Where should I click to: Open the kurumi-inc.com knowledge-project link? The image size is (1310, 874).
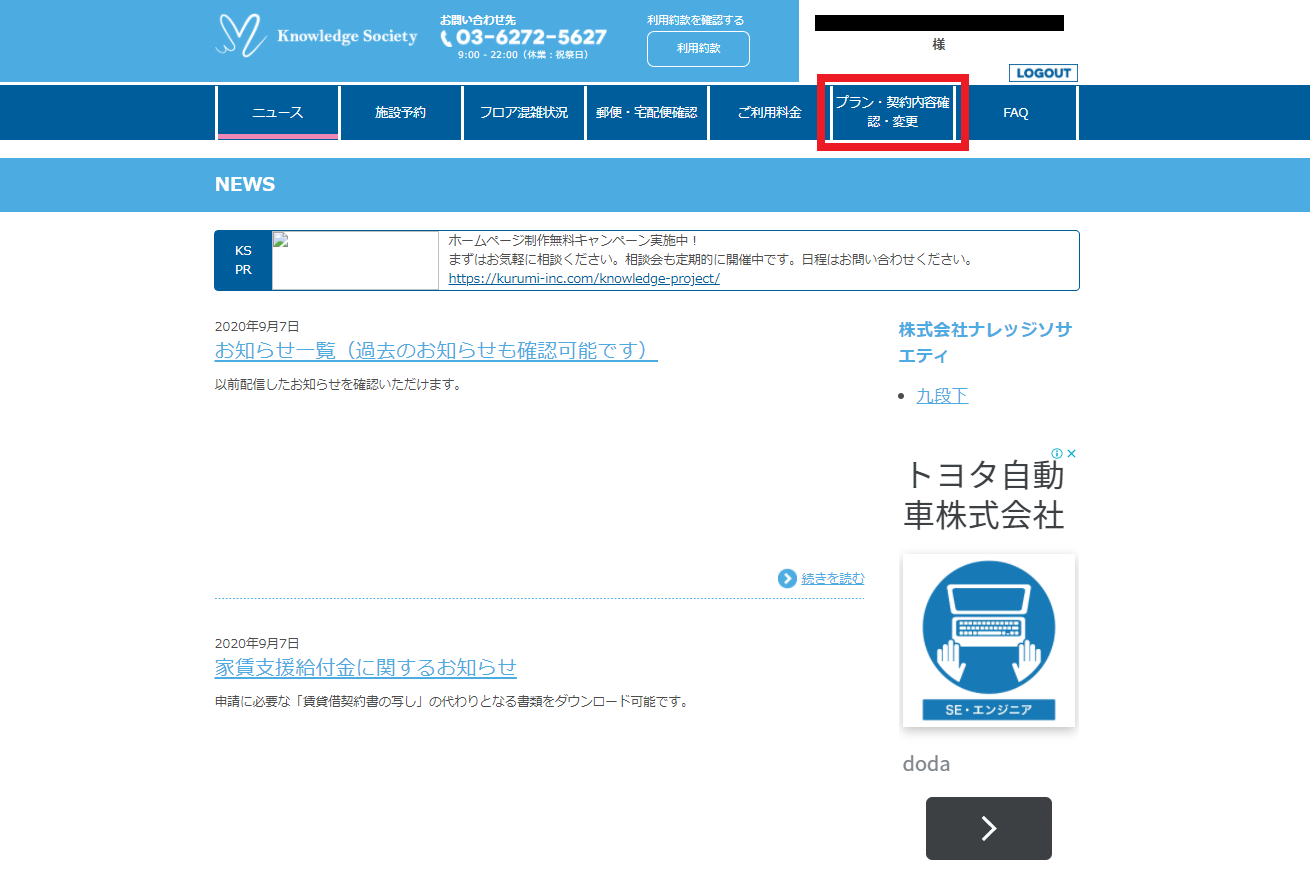(583, 279)
